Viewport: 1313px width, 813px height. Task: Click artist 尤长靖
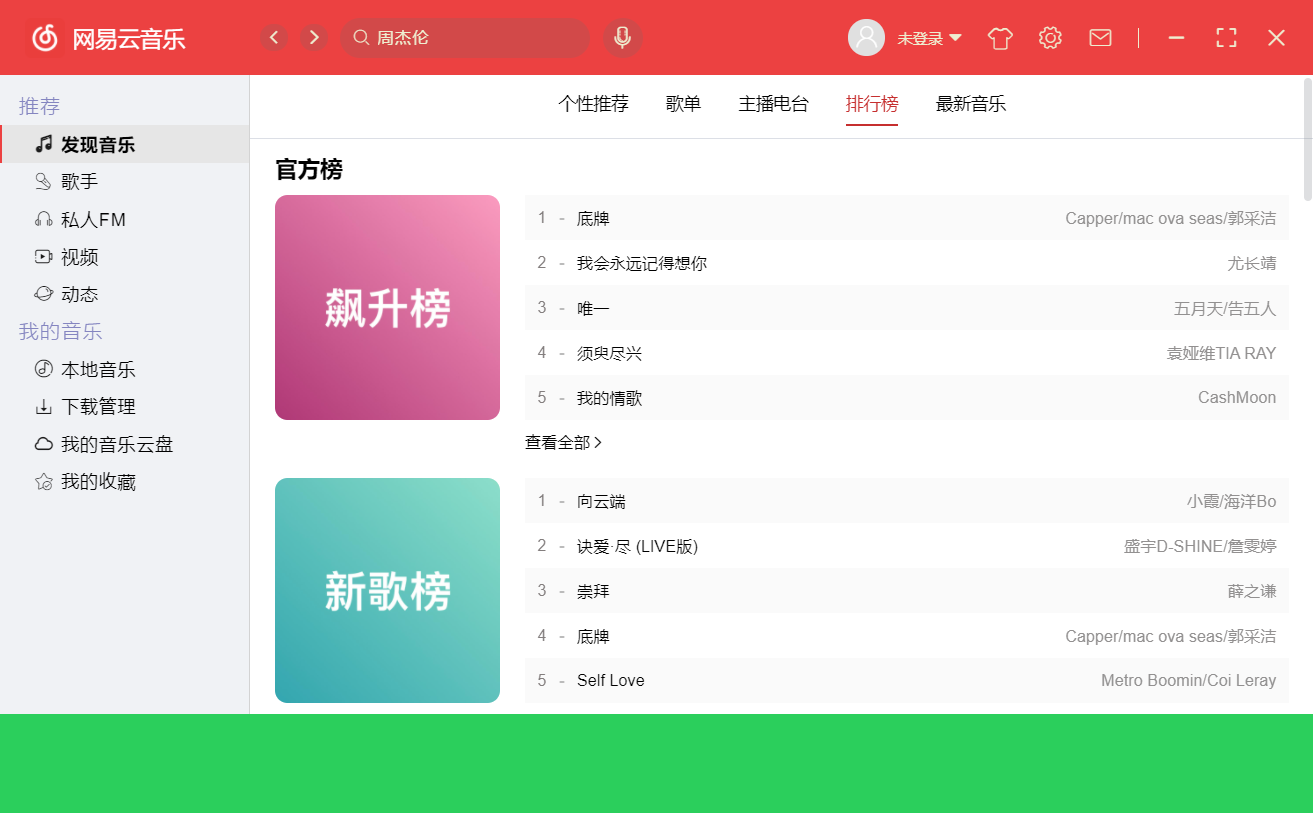coord(1252,263)
